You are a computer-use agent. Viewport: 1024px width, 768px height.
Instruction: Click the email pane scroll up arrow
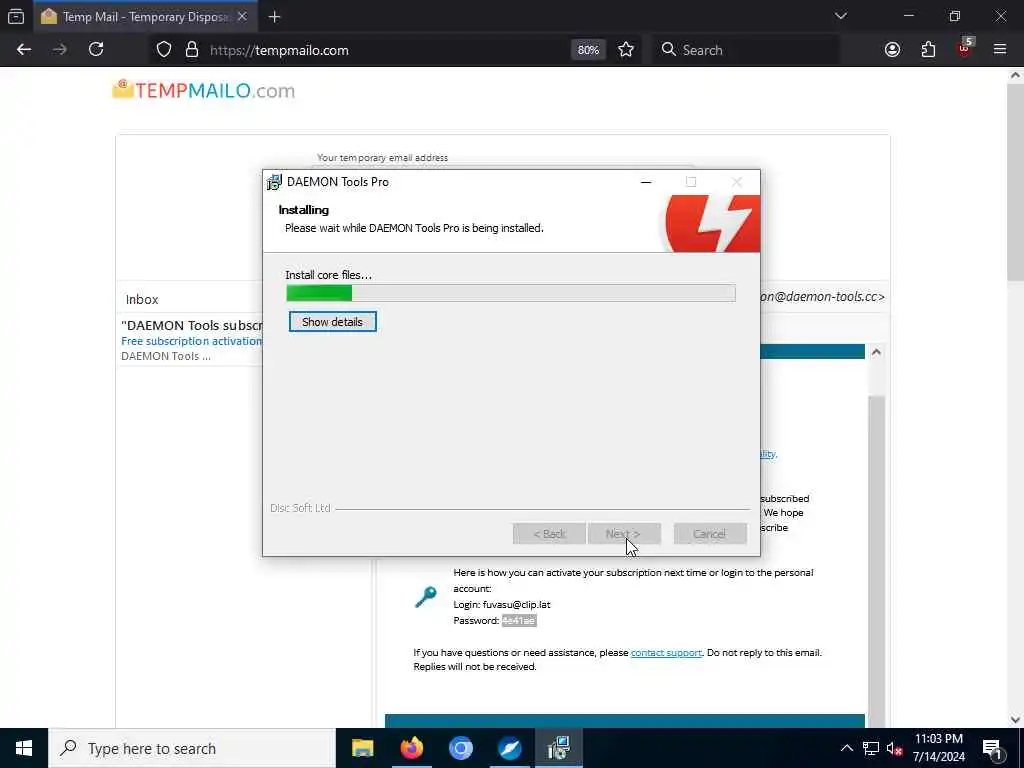[876, 352]
